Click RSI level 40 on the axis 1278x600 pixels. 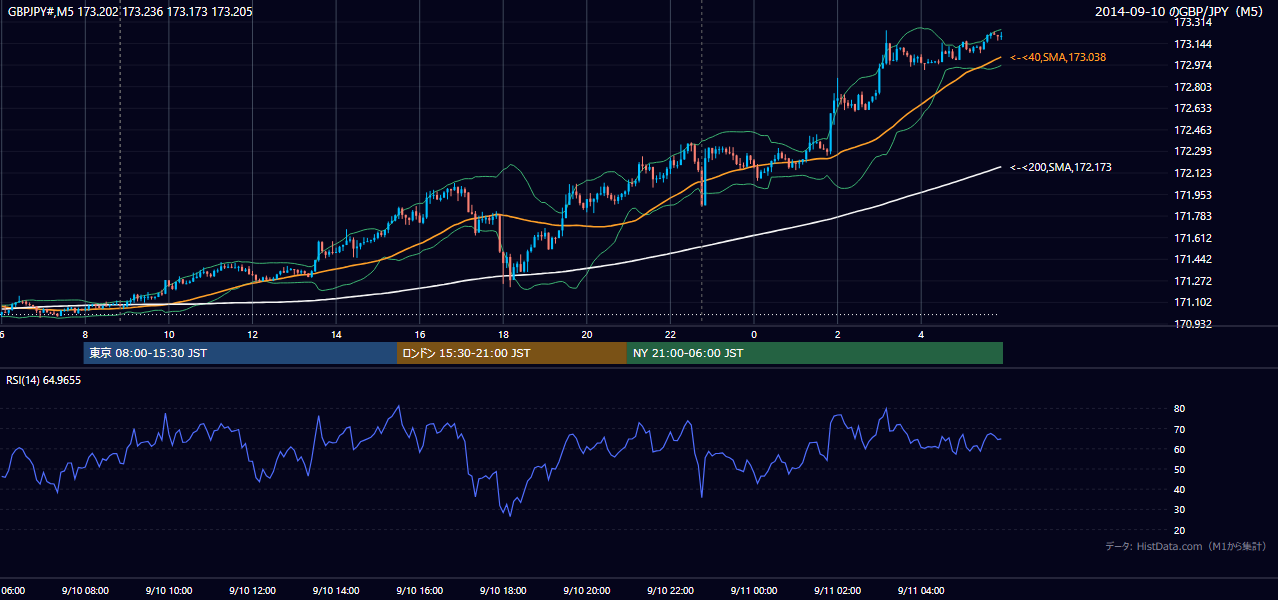pyautogui.click(x=1179, y=489)
